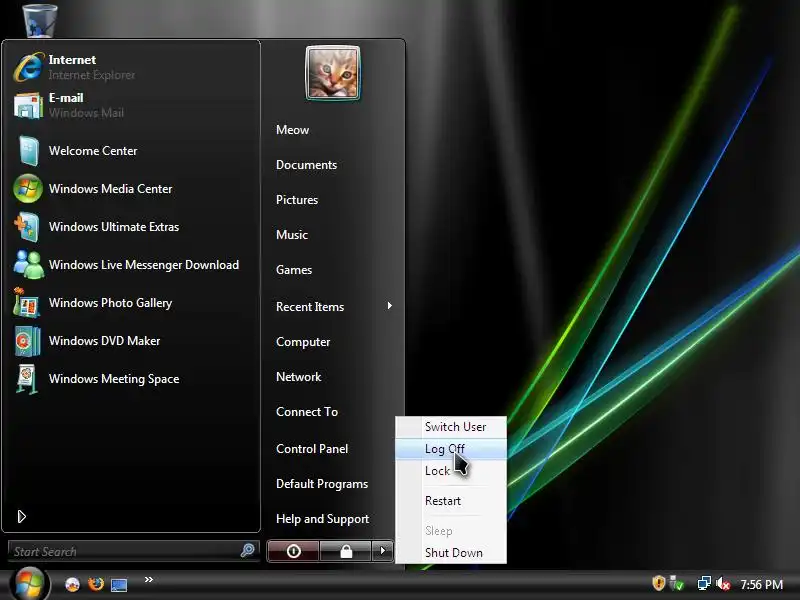The width and height of the screenshot is (800, 600).
Task: Click the first Quick Launch icon
Action: pos(72,584)
